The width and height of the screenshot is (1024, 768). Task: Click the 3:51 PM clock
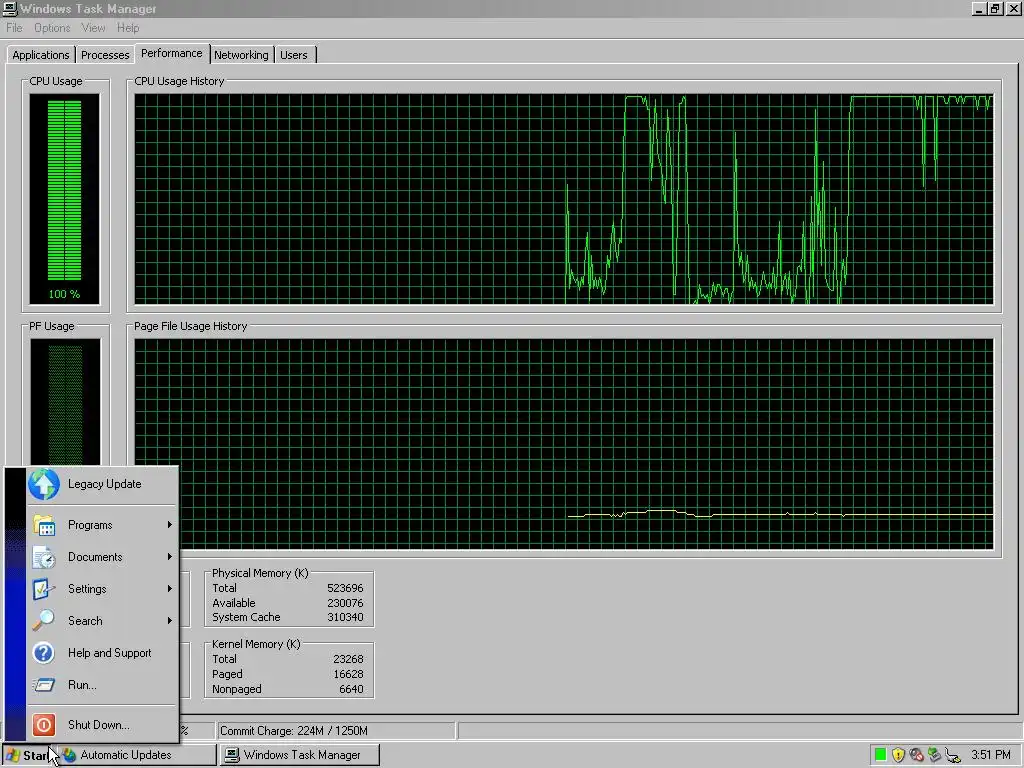[x=991, y=755]
